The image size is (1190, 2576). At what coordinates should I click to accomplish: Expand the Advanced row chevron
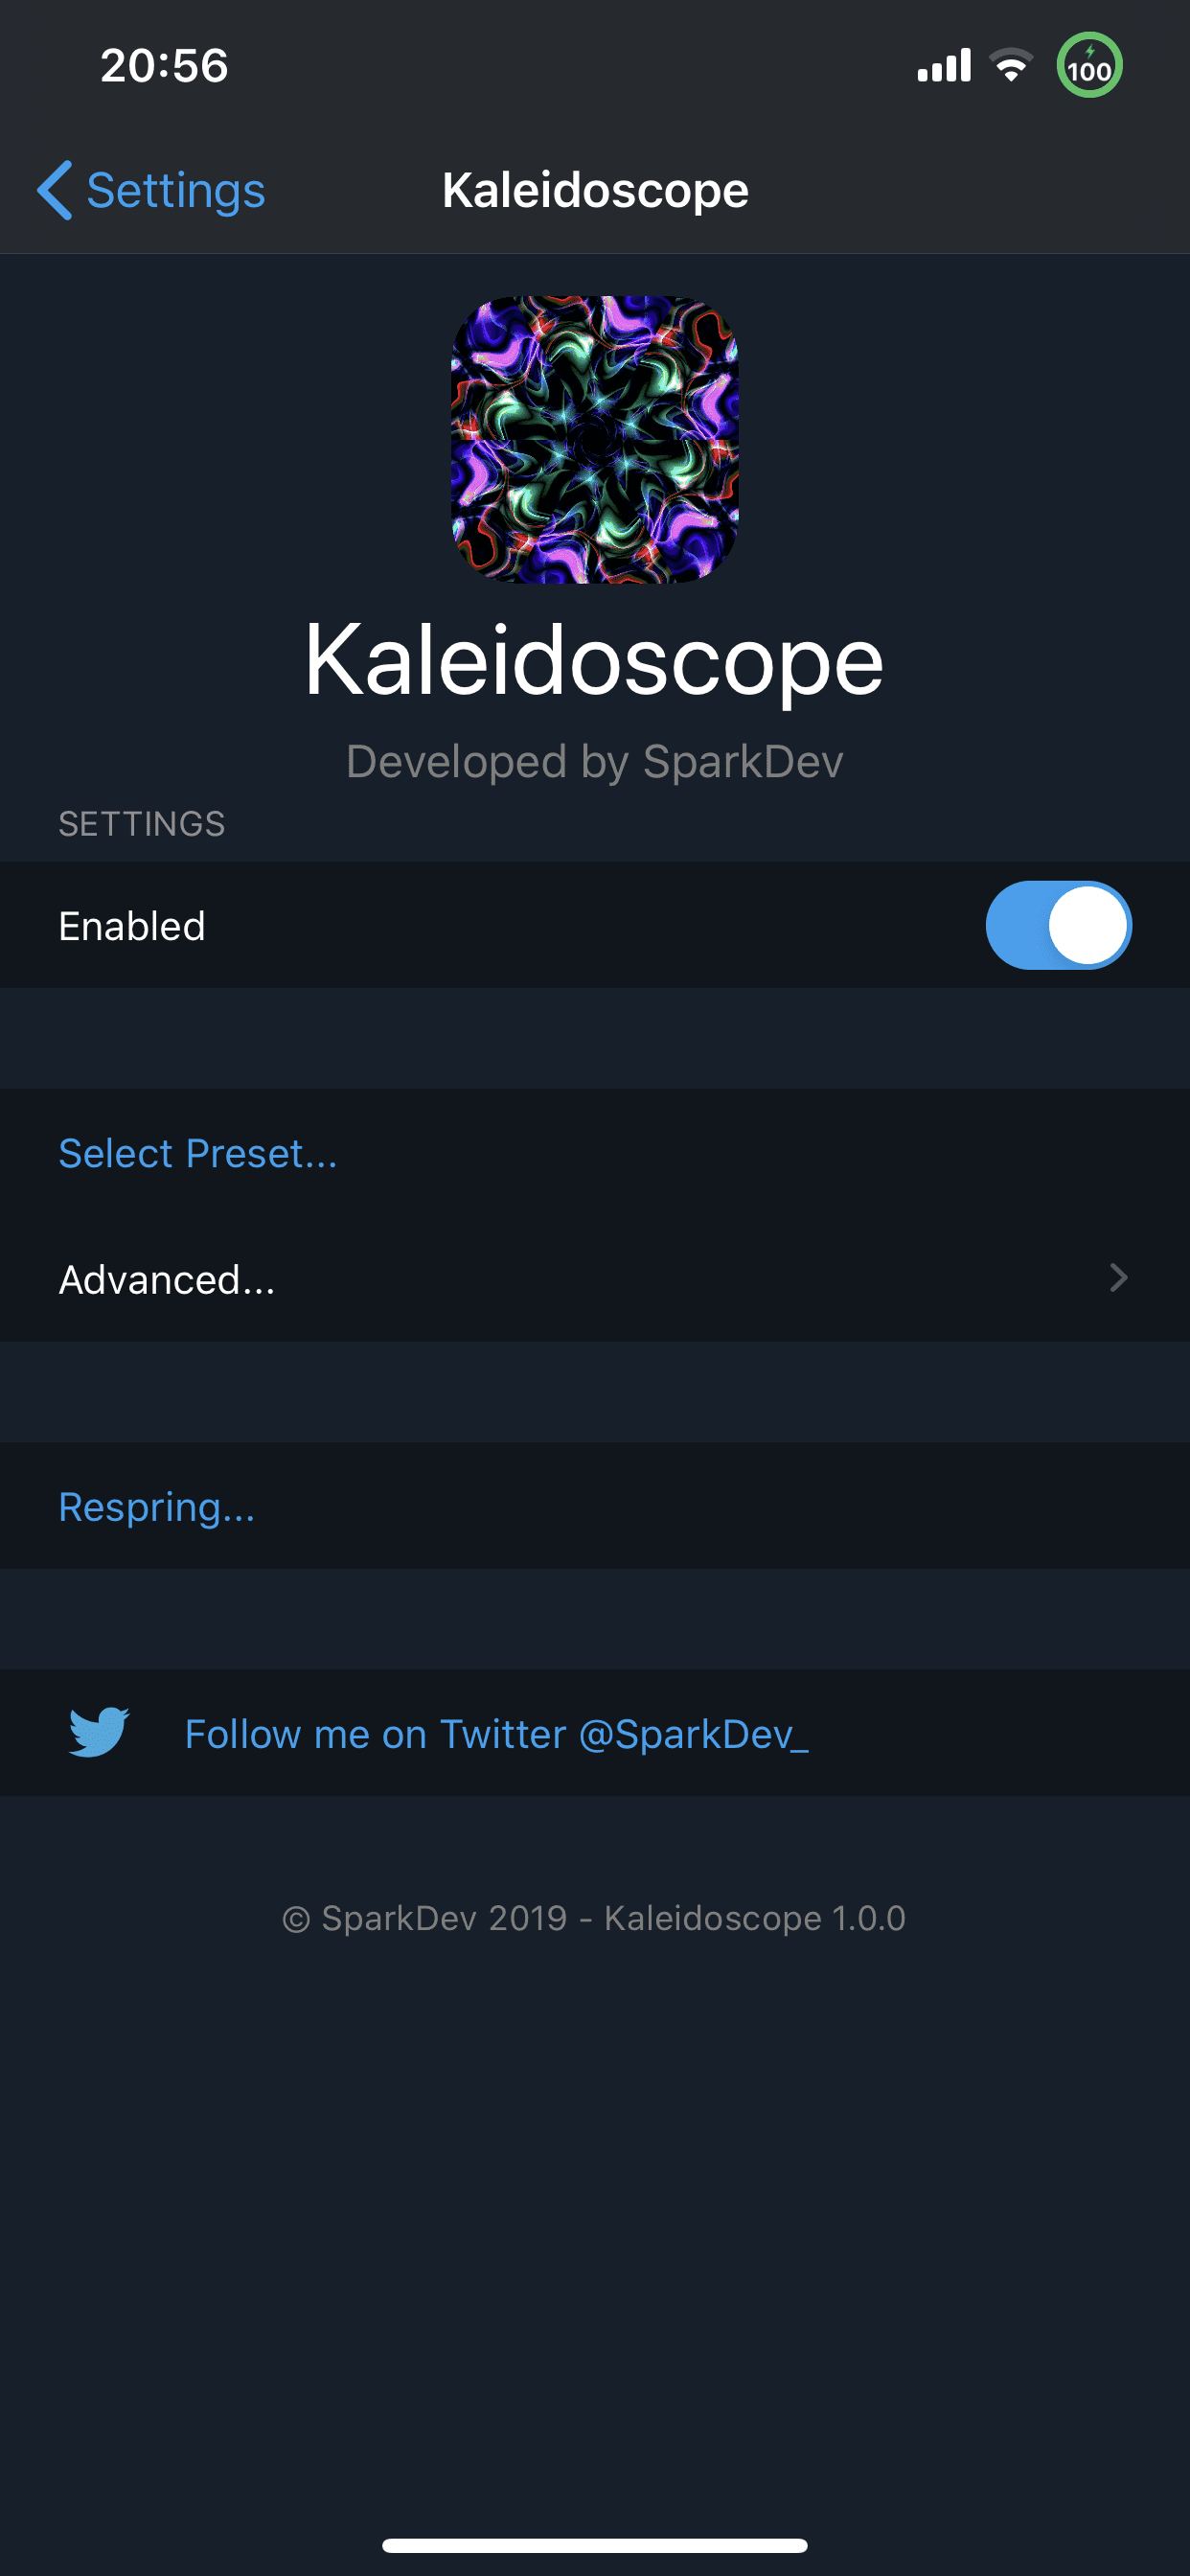coord(1119,1278)
